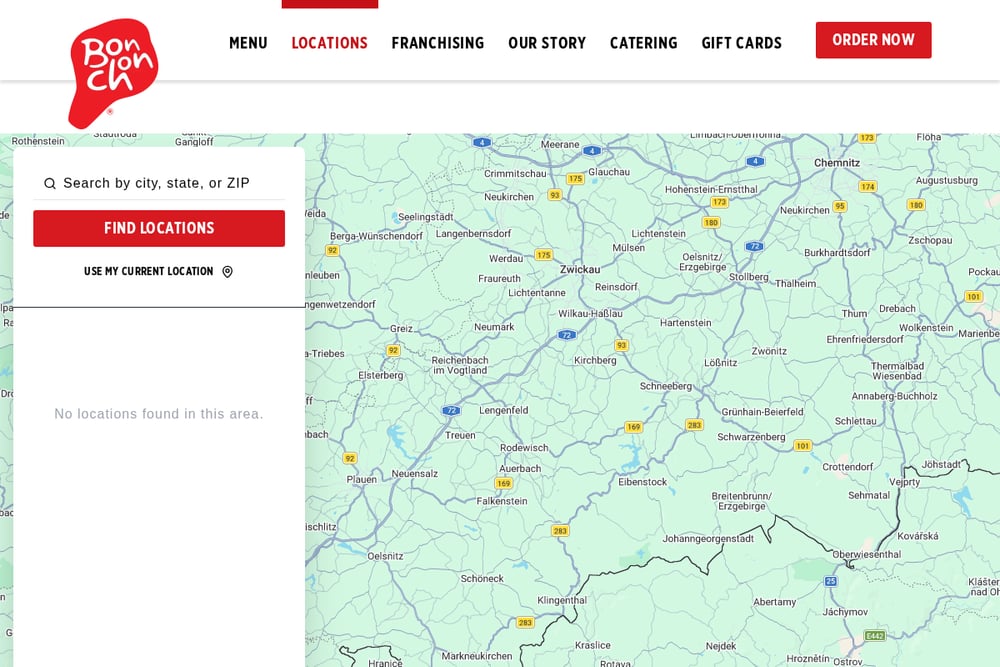Click the 'No locations found in this area.' text
The height and width of the screenshot is (667, 1000).
point(159,414)
